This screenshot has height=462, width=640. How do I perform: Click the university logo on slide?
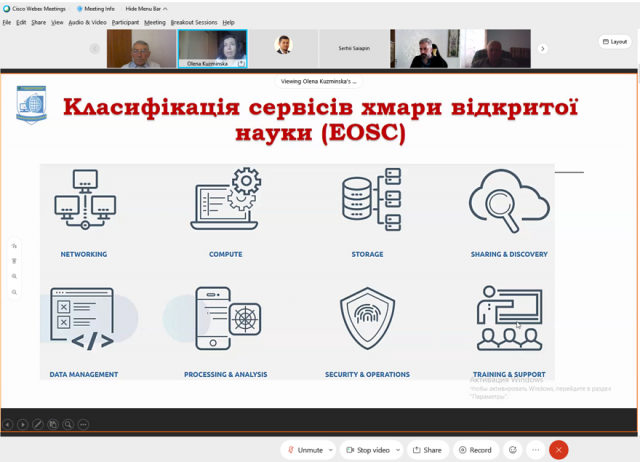pyautogui.click(x=31, y=104)
